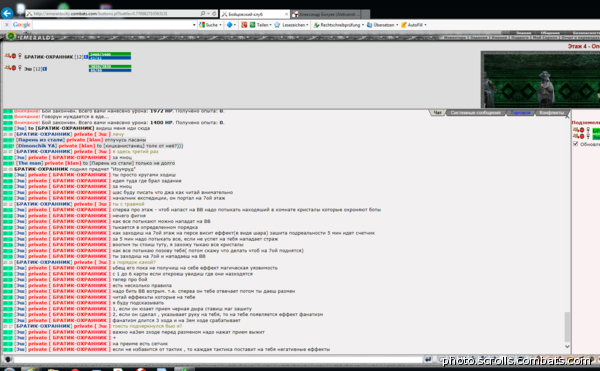Expand the Teilen dropdown in Google toolbar
The image size is (600, 371).
(x=270, y=25)
